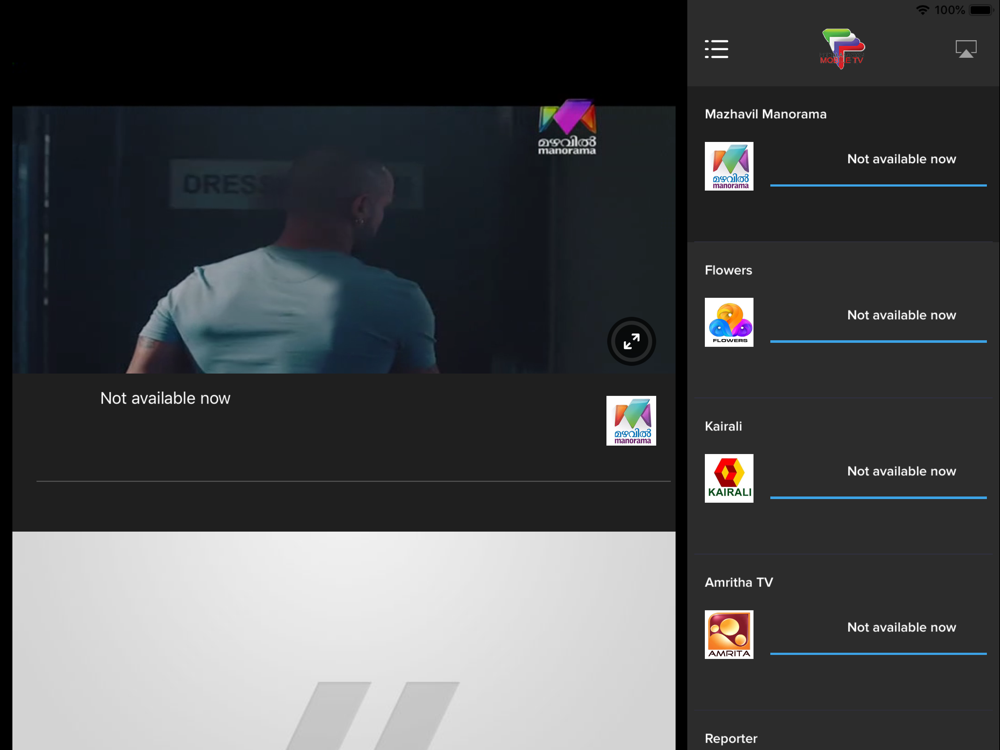Click the Amritha TV channel title
The image size is (1000, 750).
click(x=739, y=582)
